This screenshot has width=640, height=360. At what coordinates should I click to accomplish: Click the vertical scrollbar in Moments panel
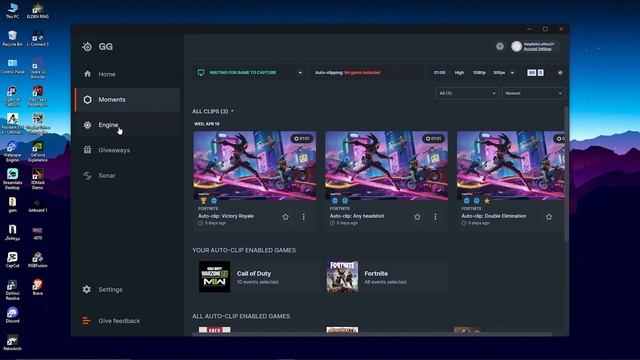(x=566, y=173)
